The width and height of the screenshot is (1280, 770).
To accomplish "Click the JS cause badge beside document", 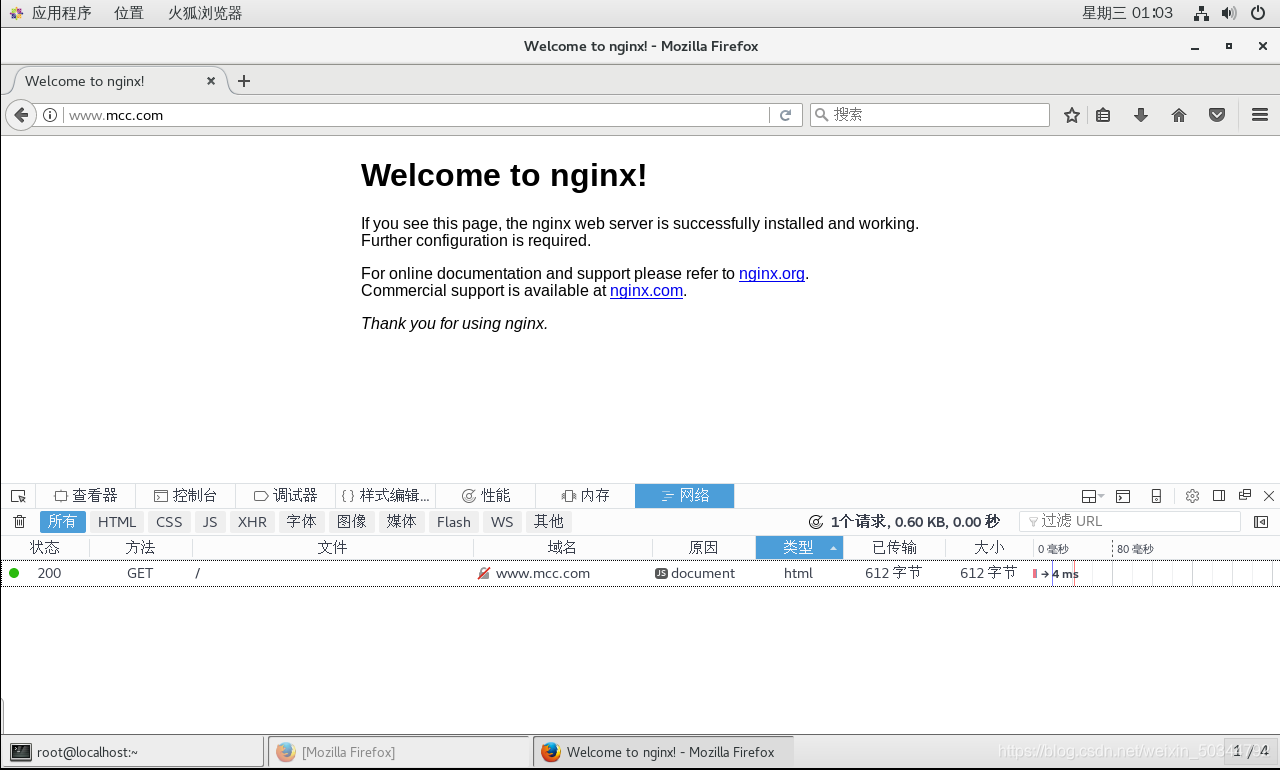I will pos(661,574).
